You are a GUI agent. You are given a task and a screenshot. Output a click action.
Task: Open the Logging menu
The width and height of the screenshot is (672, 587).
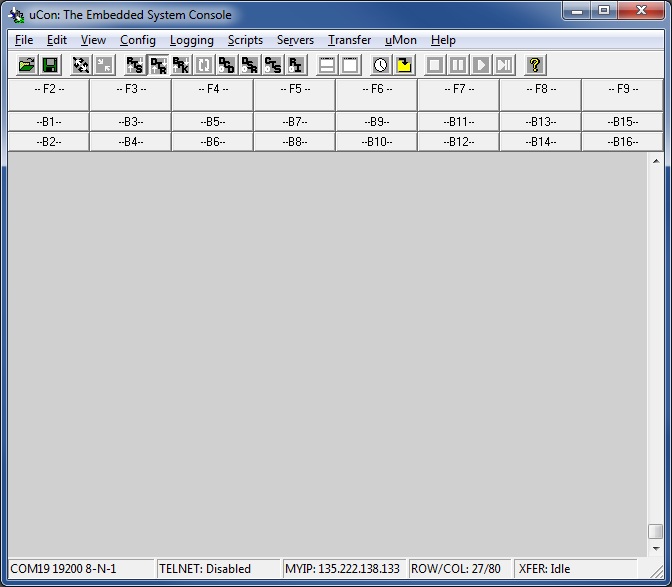191,40
